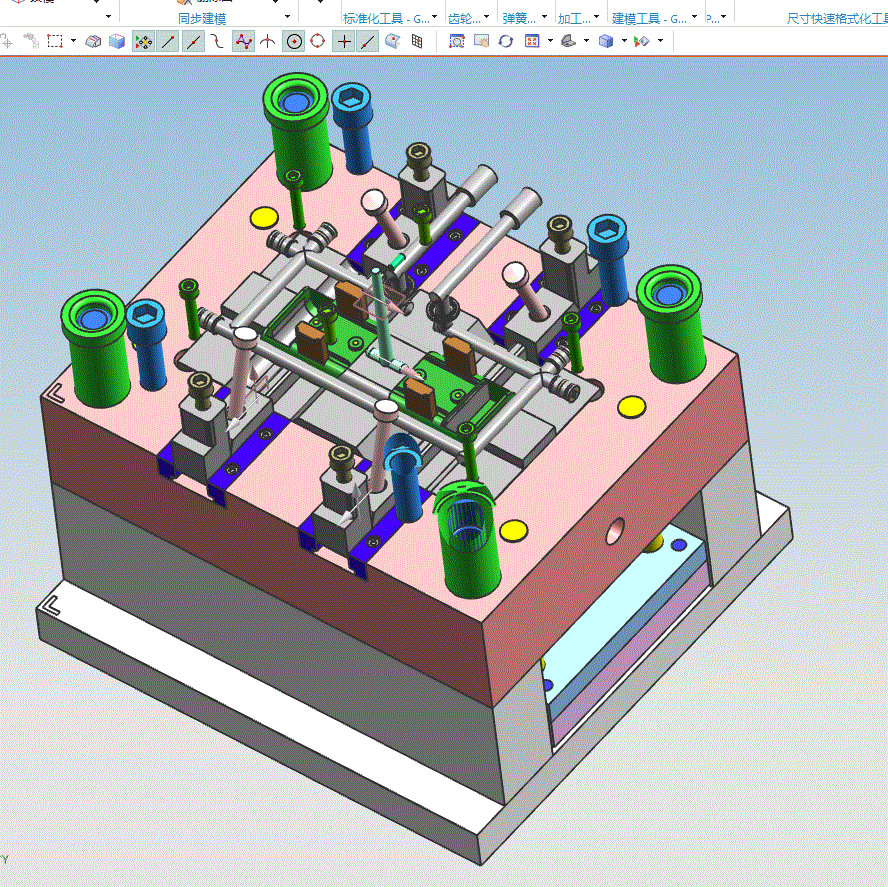888x887 pixels.
Task: Toggle Arc Center snapping
Action: click(293, 41)
